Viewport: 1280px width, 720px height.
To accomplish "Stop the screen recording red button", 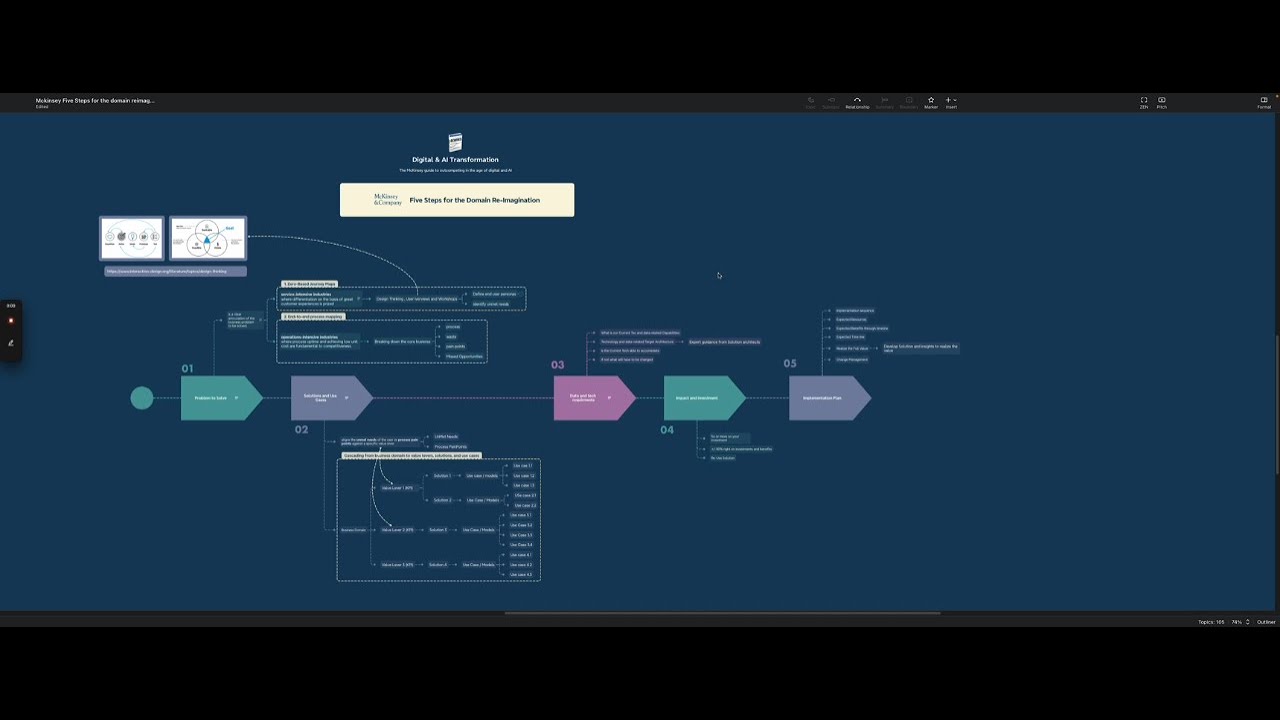I will pyautogui.click(x=11, y=321).
